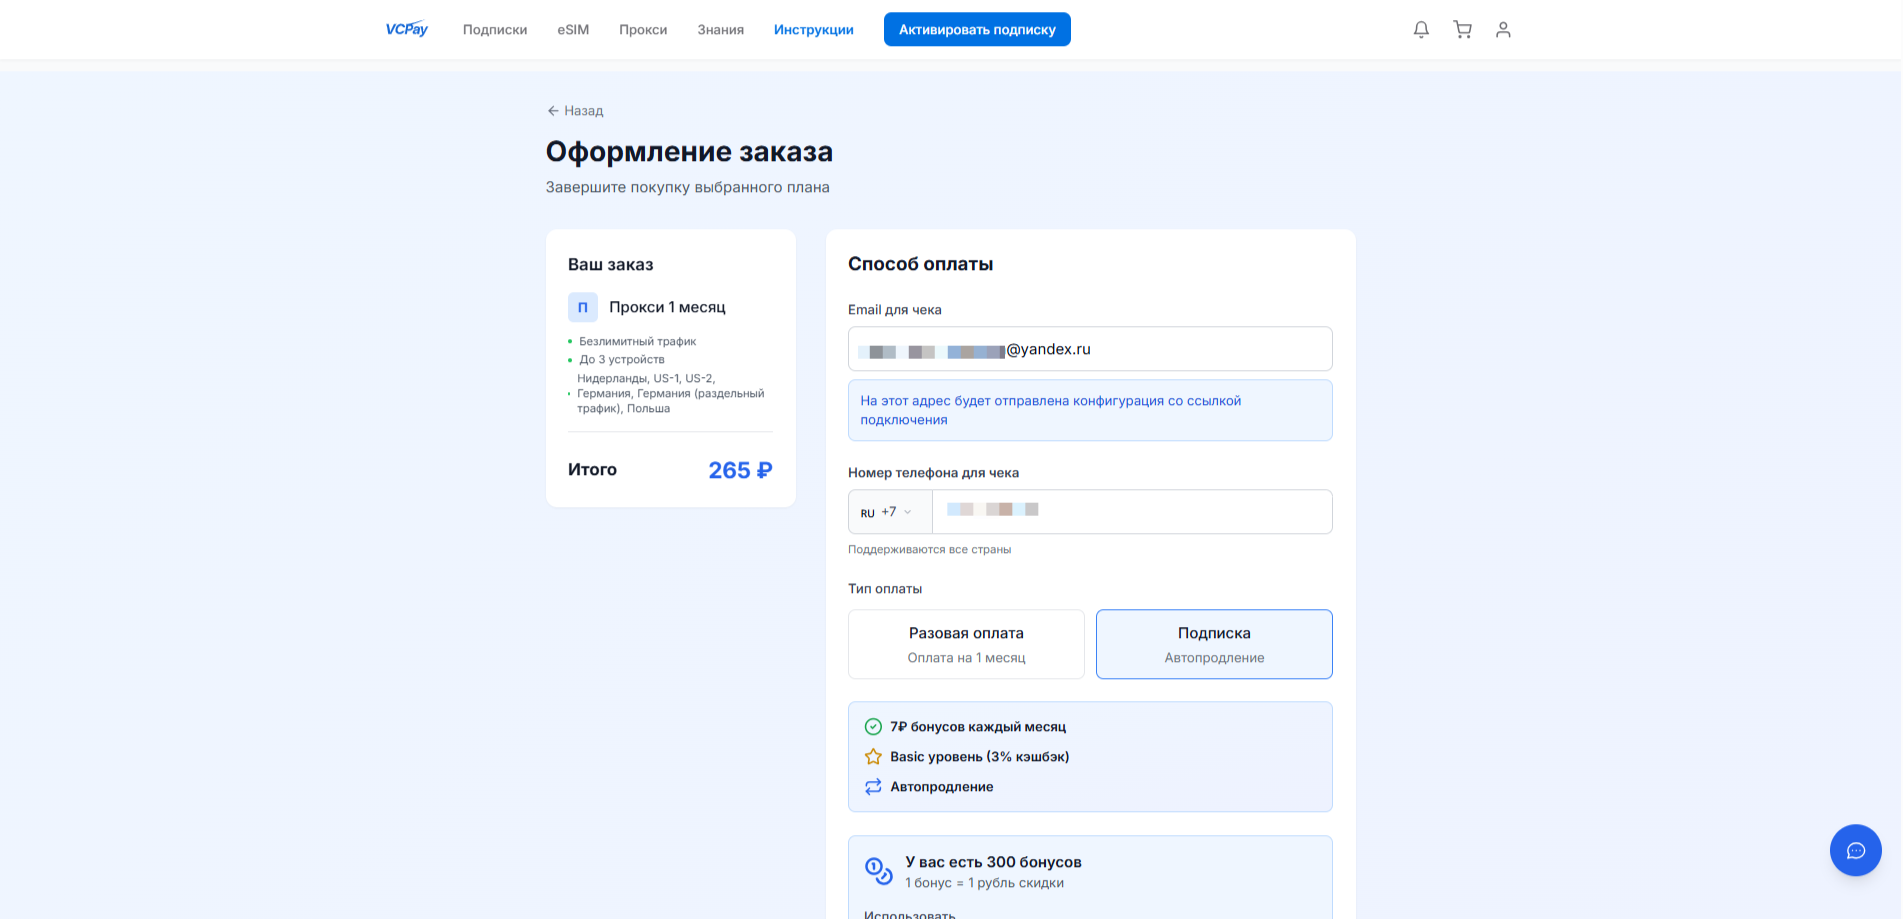1903x919 pixels.
Task: Click 'До 3 устройств' feature line
Action: (x=622, y=360)
